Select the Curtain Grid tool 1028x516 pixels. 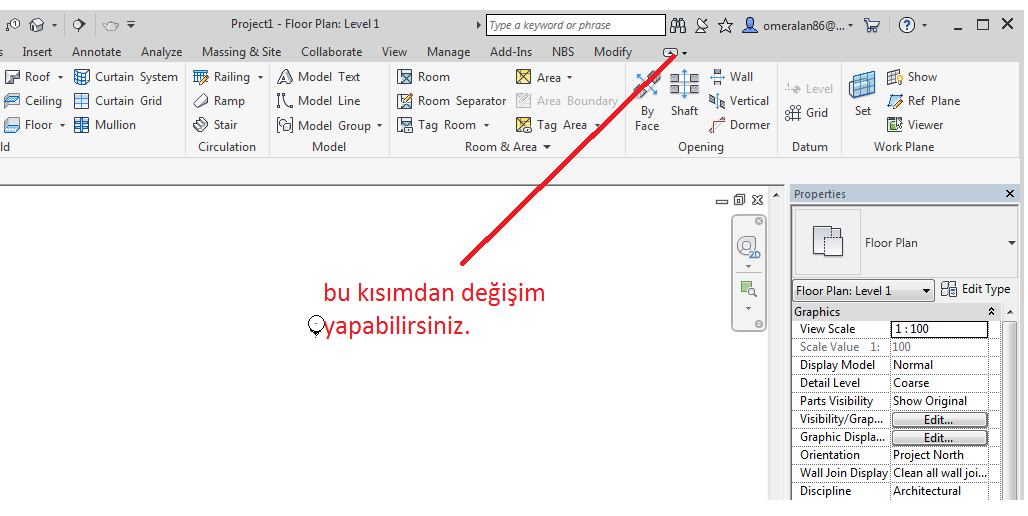pos(118,101)
